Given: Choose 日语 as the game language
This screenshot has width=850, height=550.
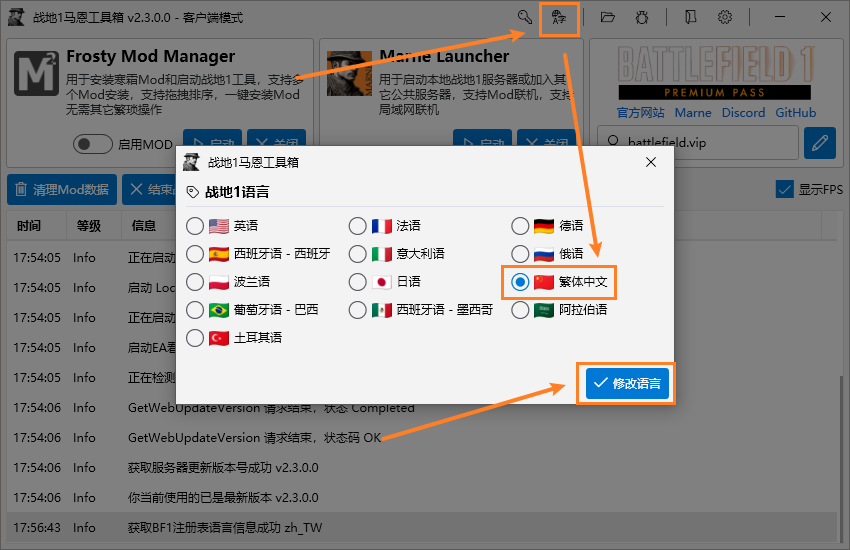Looking at the screenshot, I should point(357,282).
